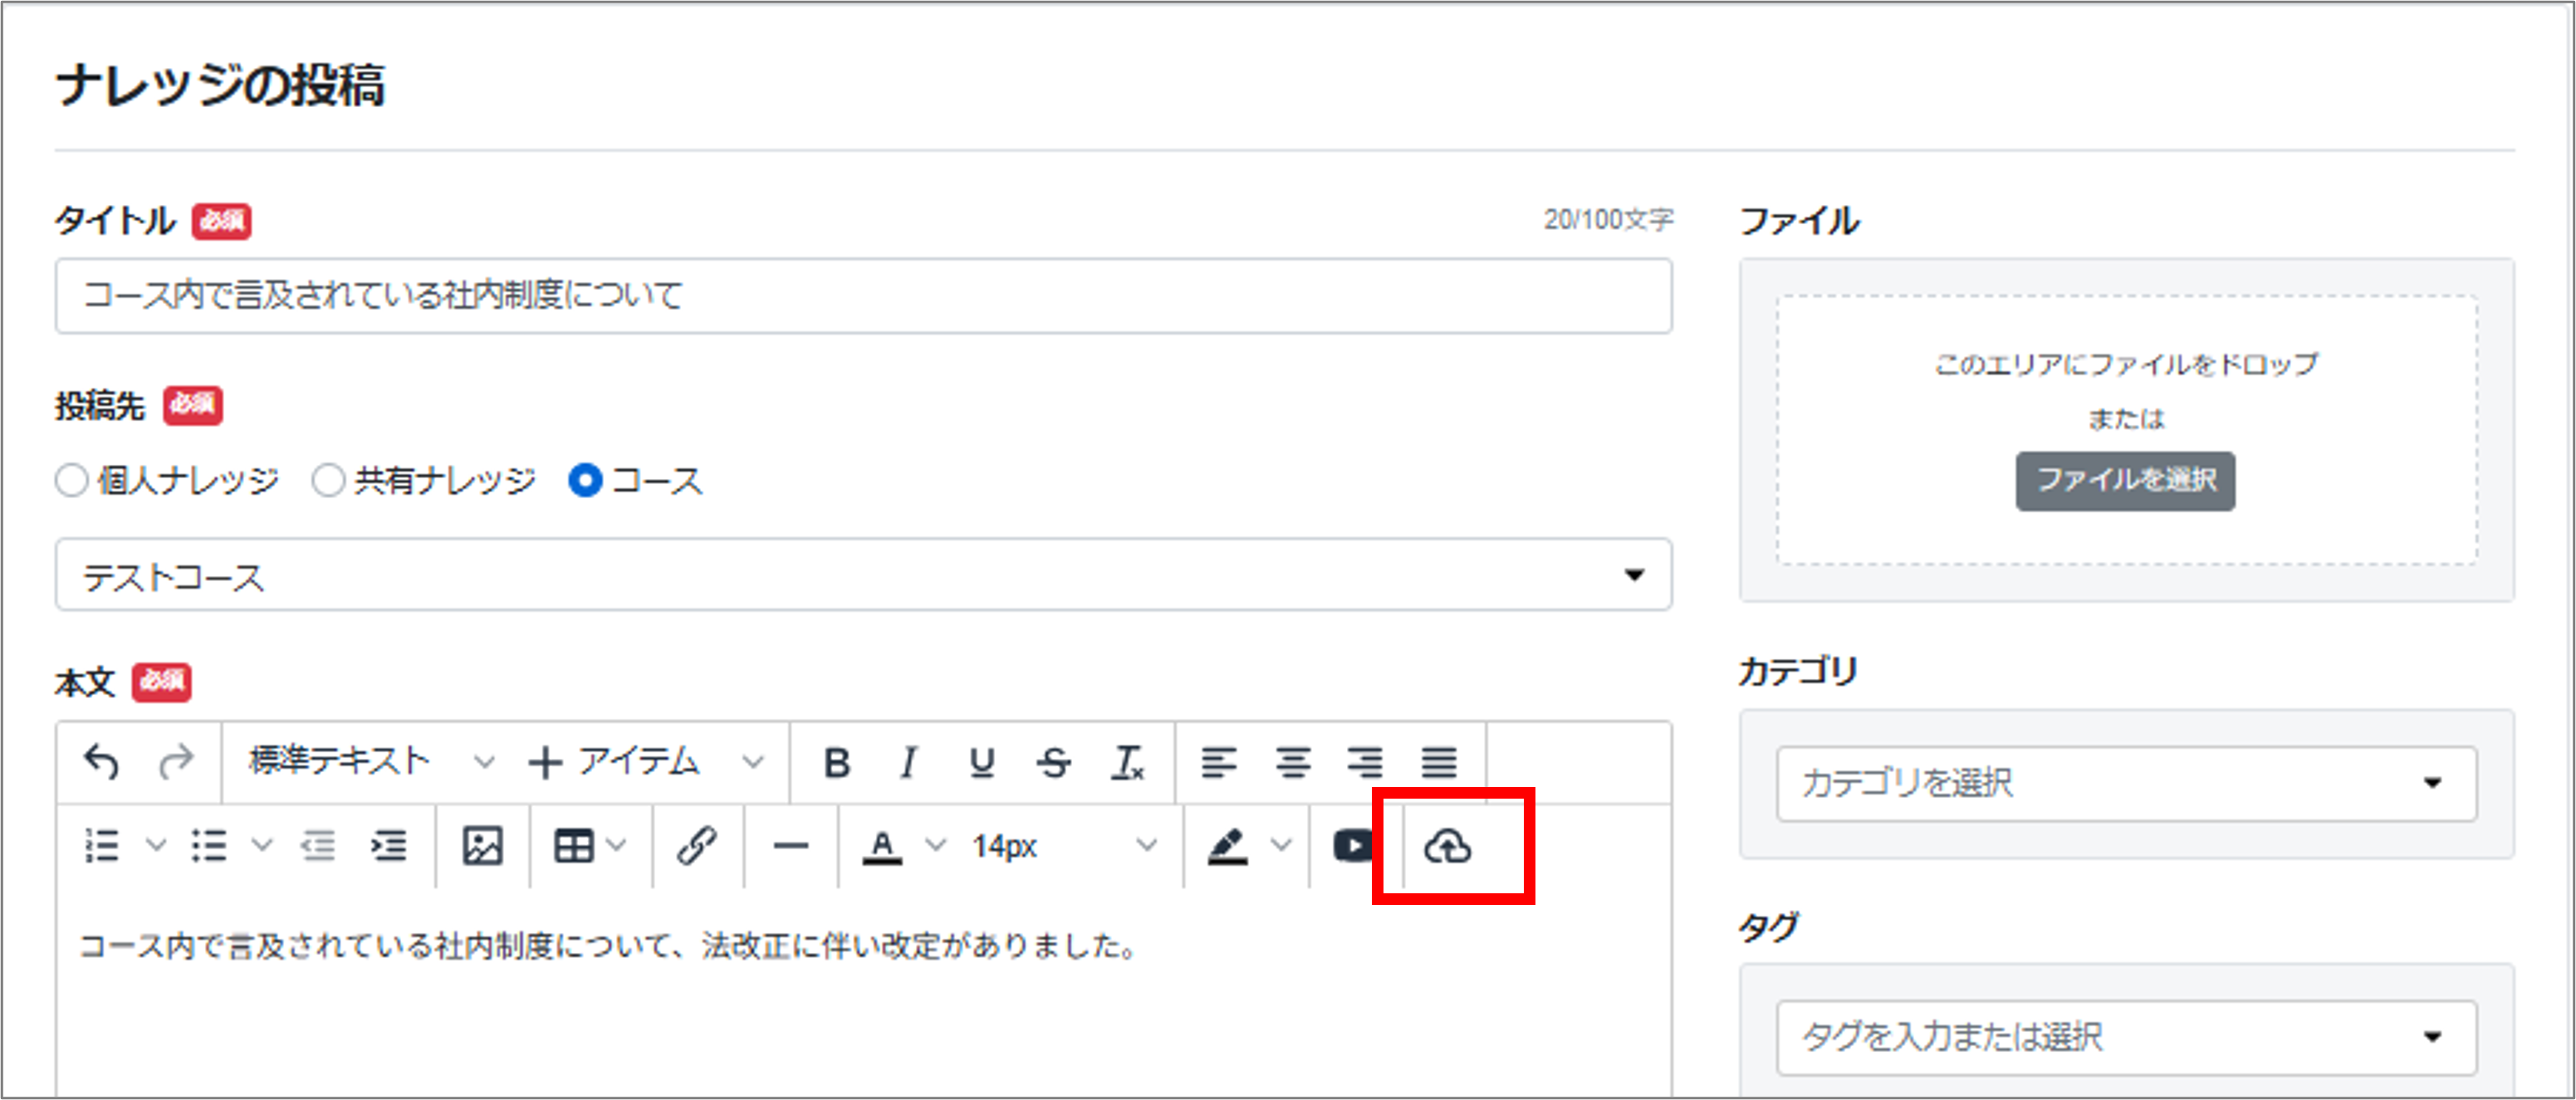Expand the カテゴリを選択 dropdown
The height and width of the screenshot is (1100, 2576).
coord(2125,783)
